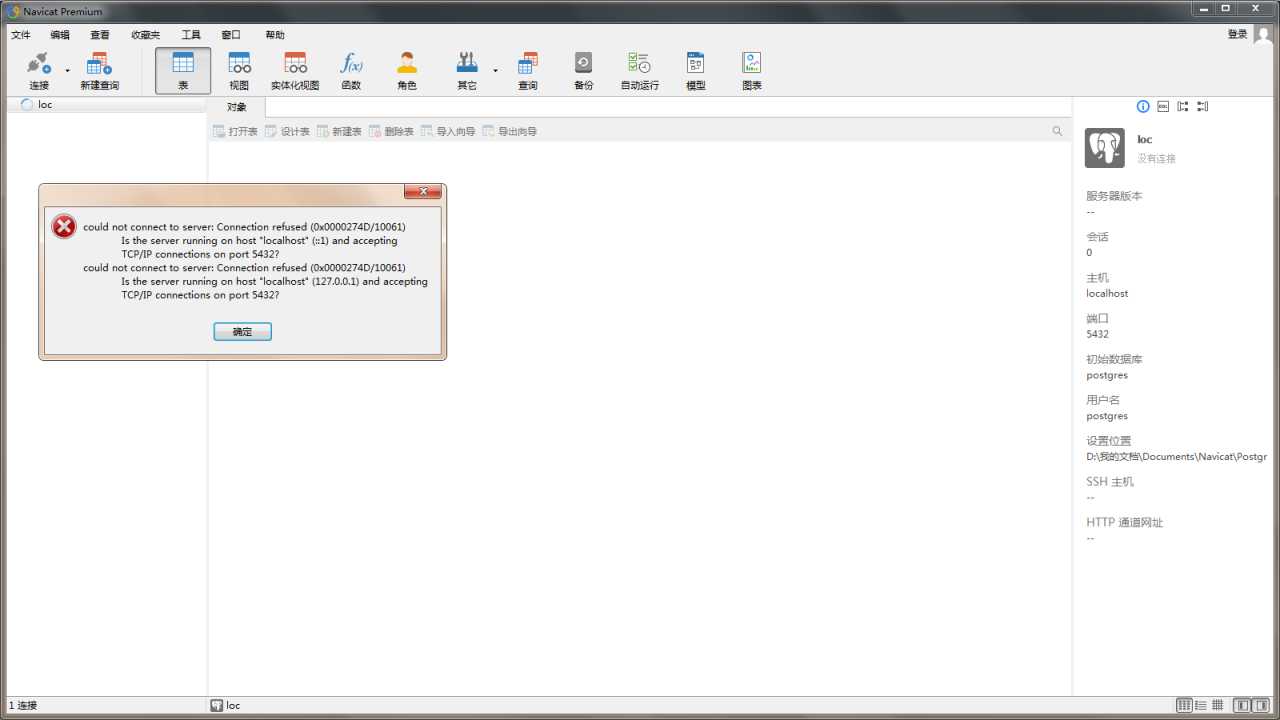Image resolution: width=1280 pixels, height=720 pixels.
Task: Open the 帮助 menu
Action: coord(275,35)
